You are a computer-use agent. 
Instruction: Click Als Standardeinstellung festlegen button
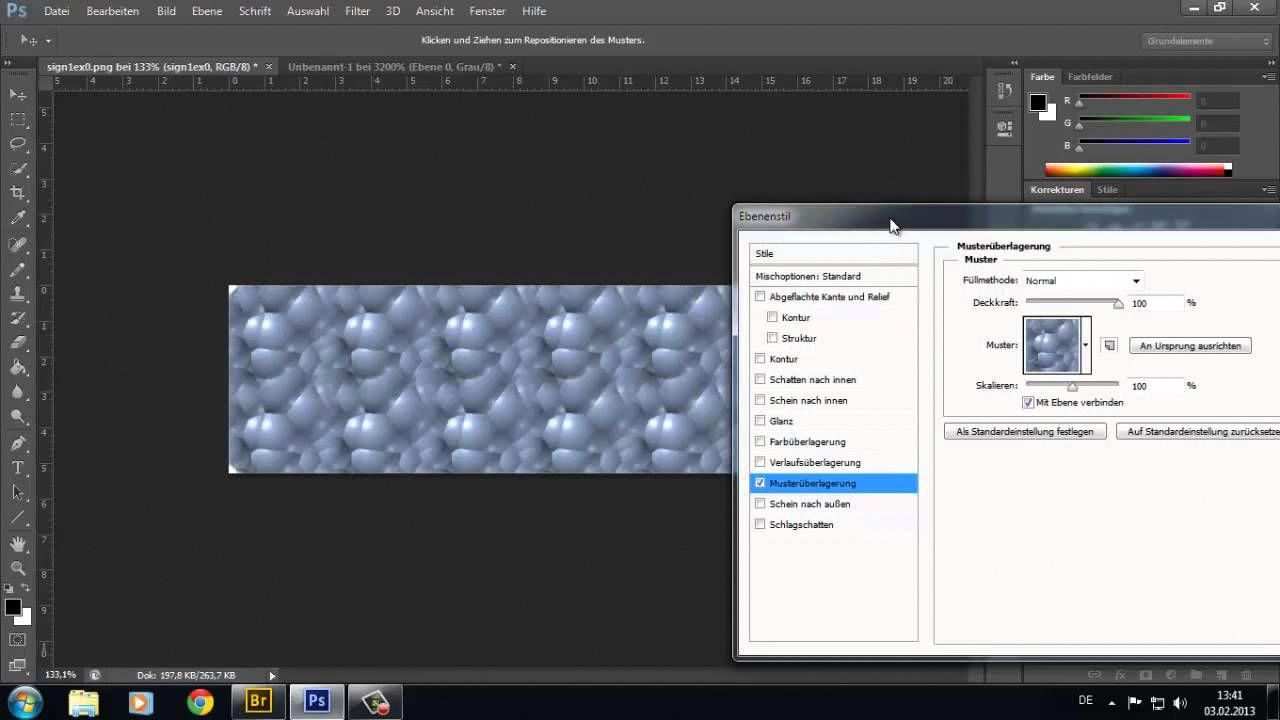[1025, 431]
